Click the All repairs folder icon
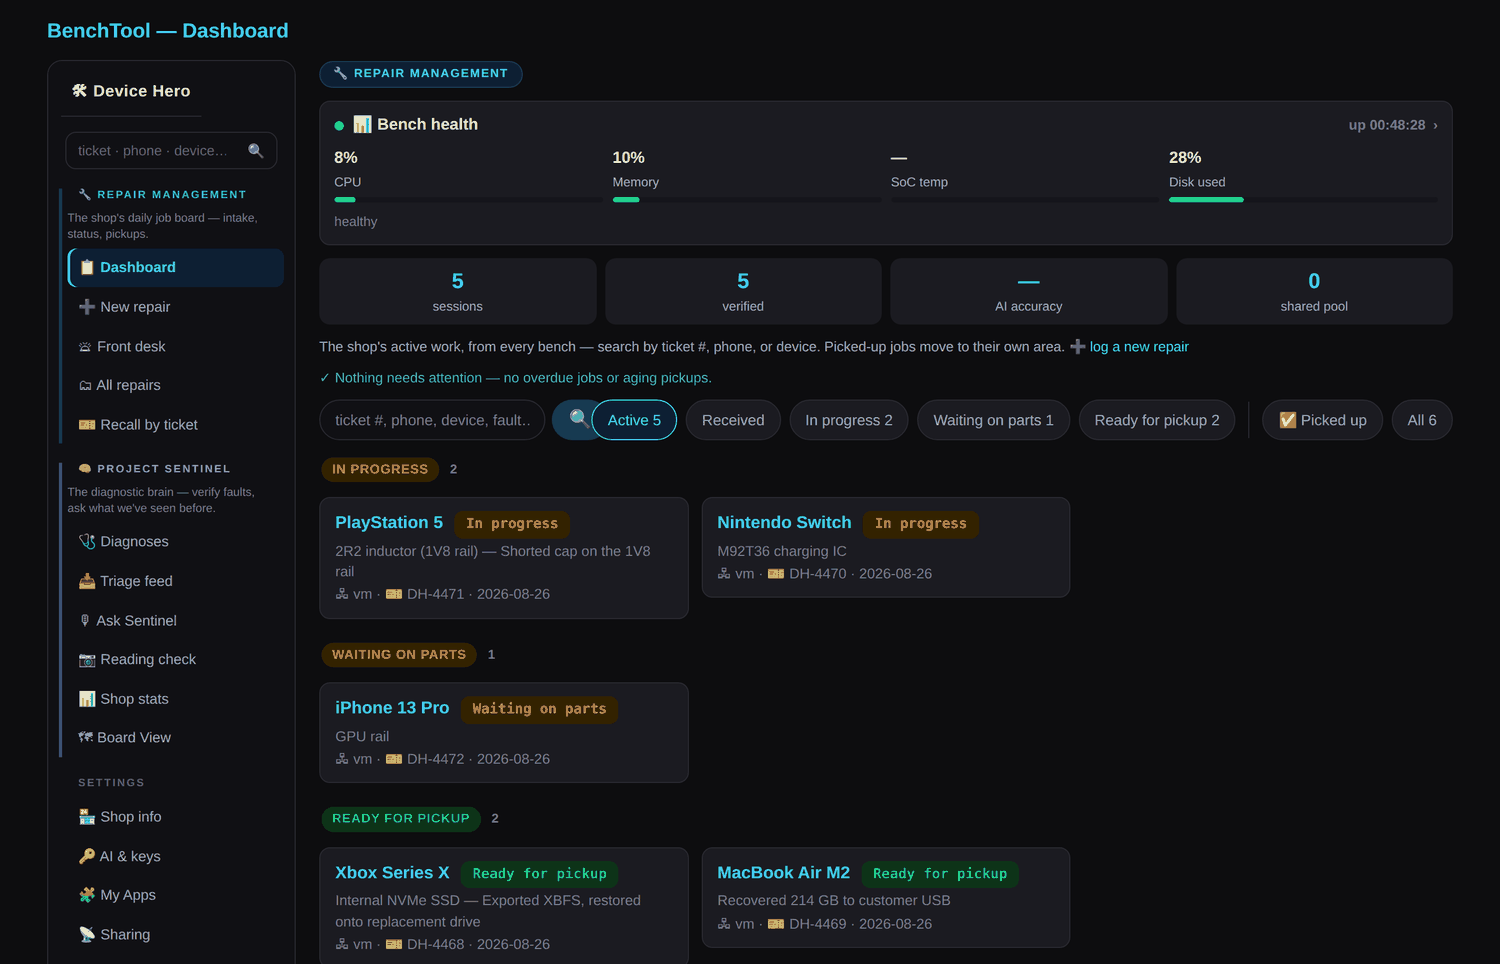 (85, 385)
